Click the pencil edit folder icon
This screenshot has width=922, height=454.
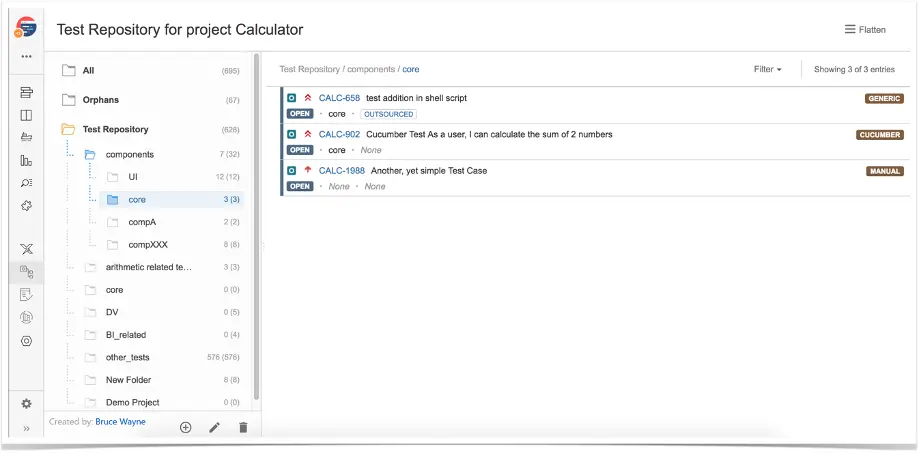[214, 427]
